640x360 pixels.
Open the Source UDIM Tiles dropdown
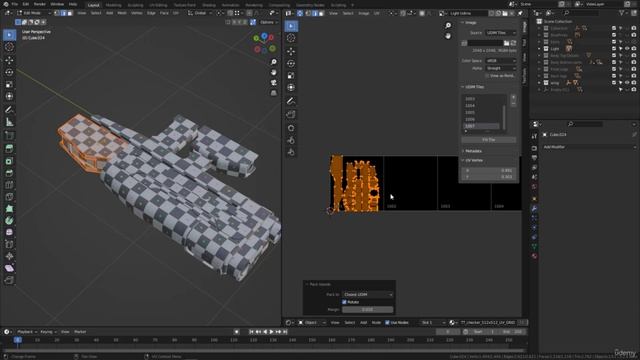click(501, 33)
